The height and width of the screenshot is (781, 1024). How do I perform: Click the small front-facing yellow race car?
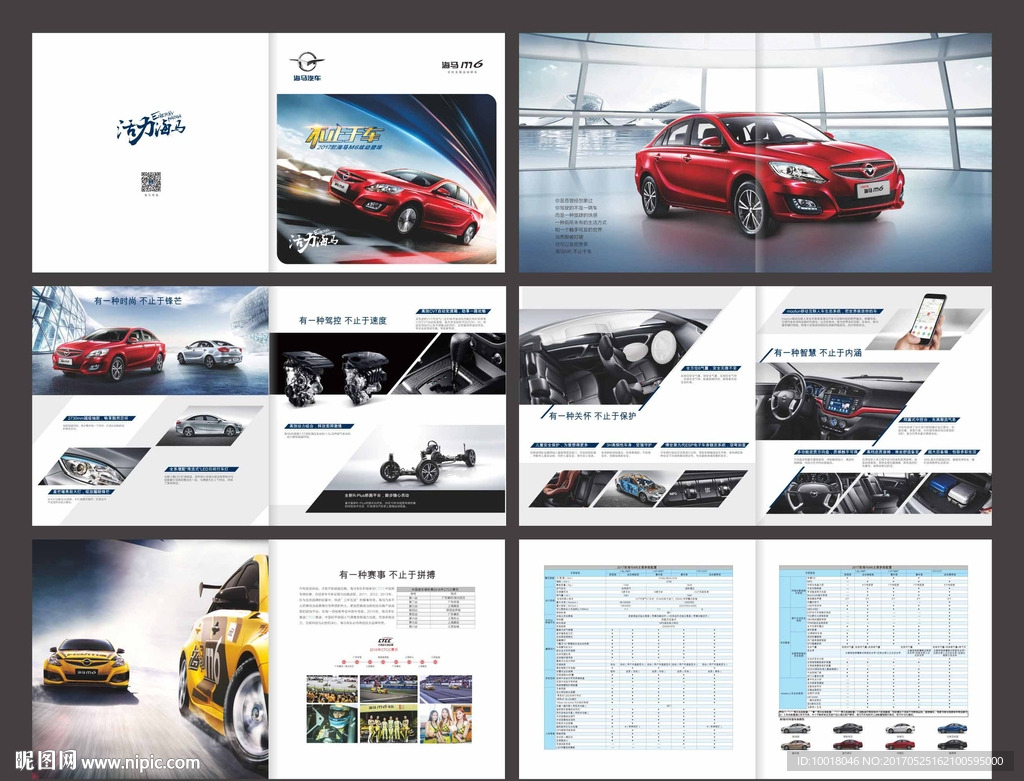click(x=86, y=663)
